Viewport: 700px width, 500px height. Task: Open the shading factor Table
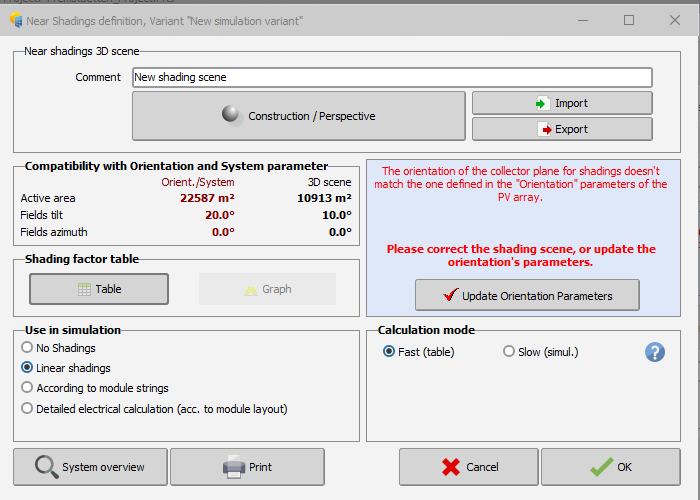coord(99,289)
